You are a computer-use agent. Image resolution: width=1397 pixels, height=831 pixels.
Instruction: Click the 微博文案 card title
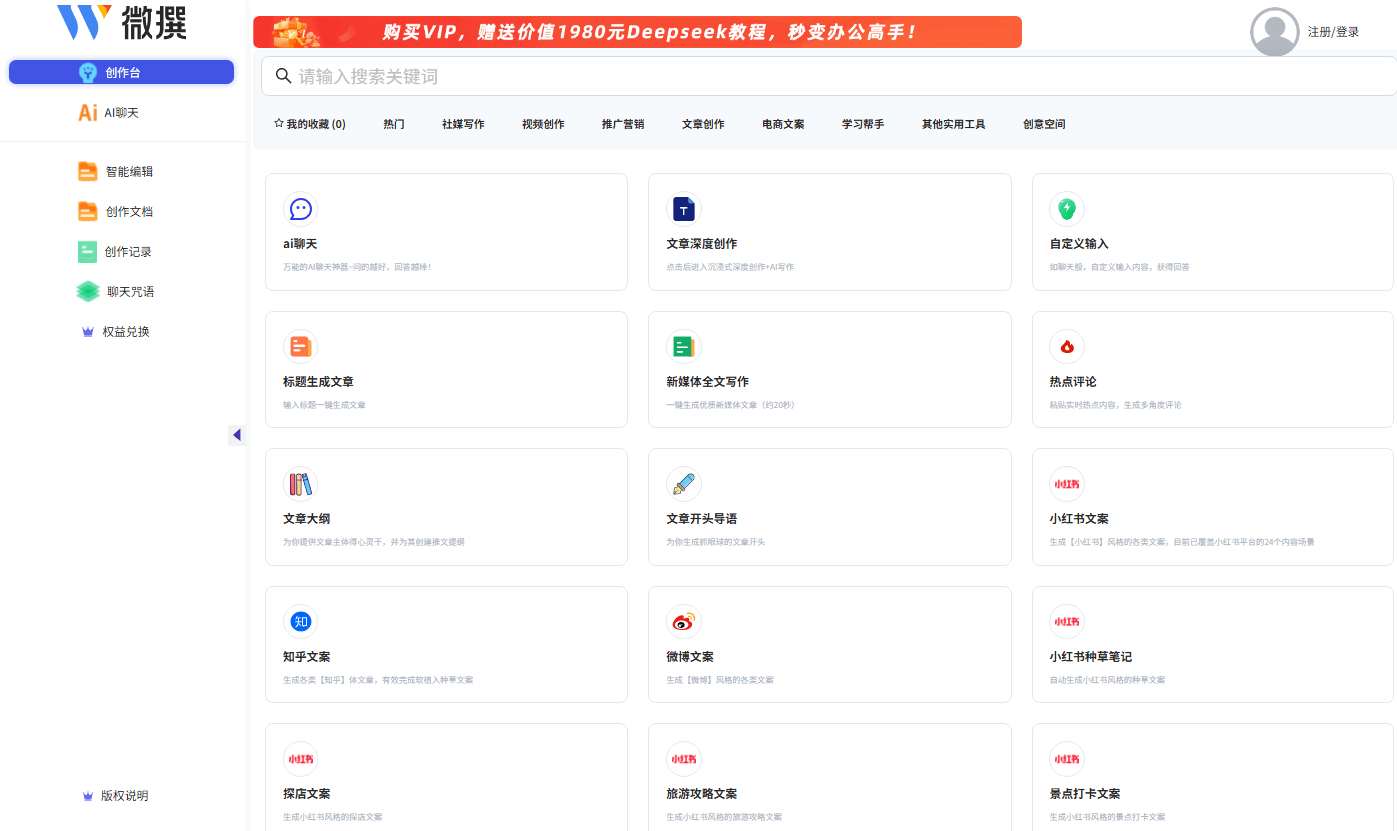[x=690, y=657]
